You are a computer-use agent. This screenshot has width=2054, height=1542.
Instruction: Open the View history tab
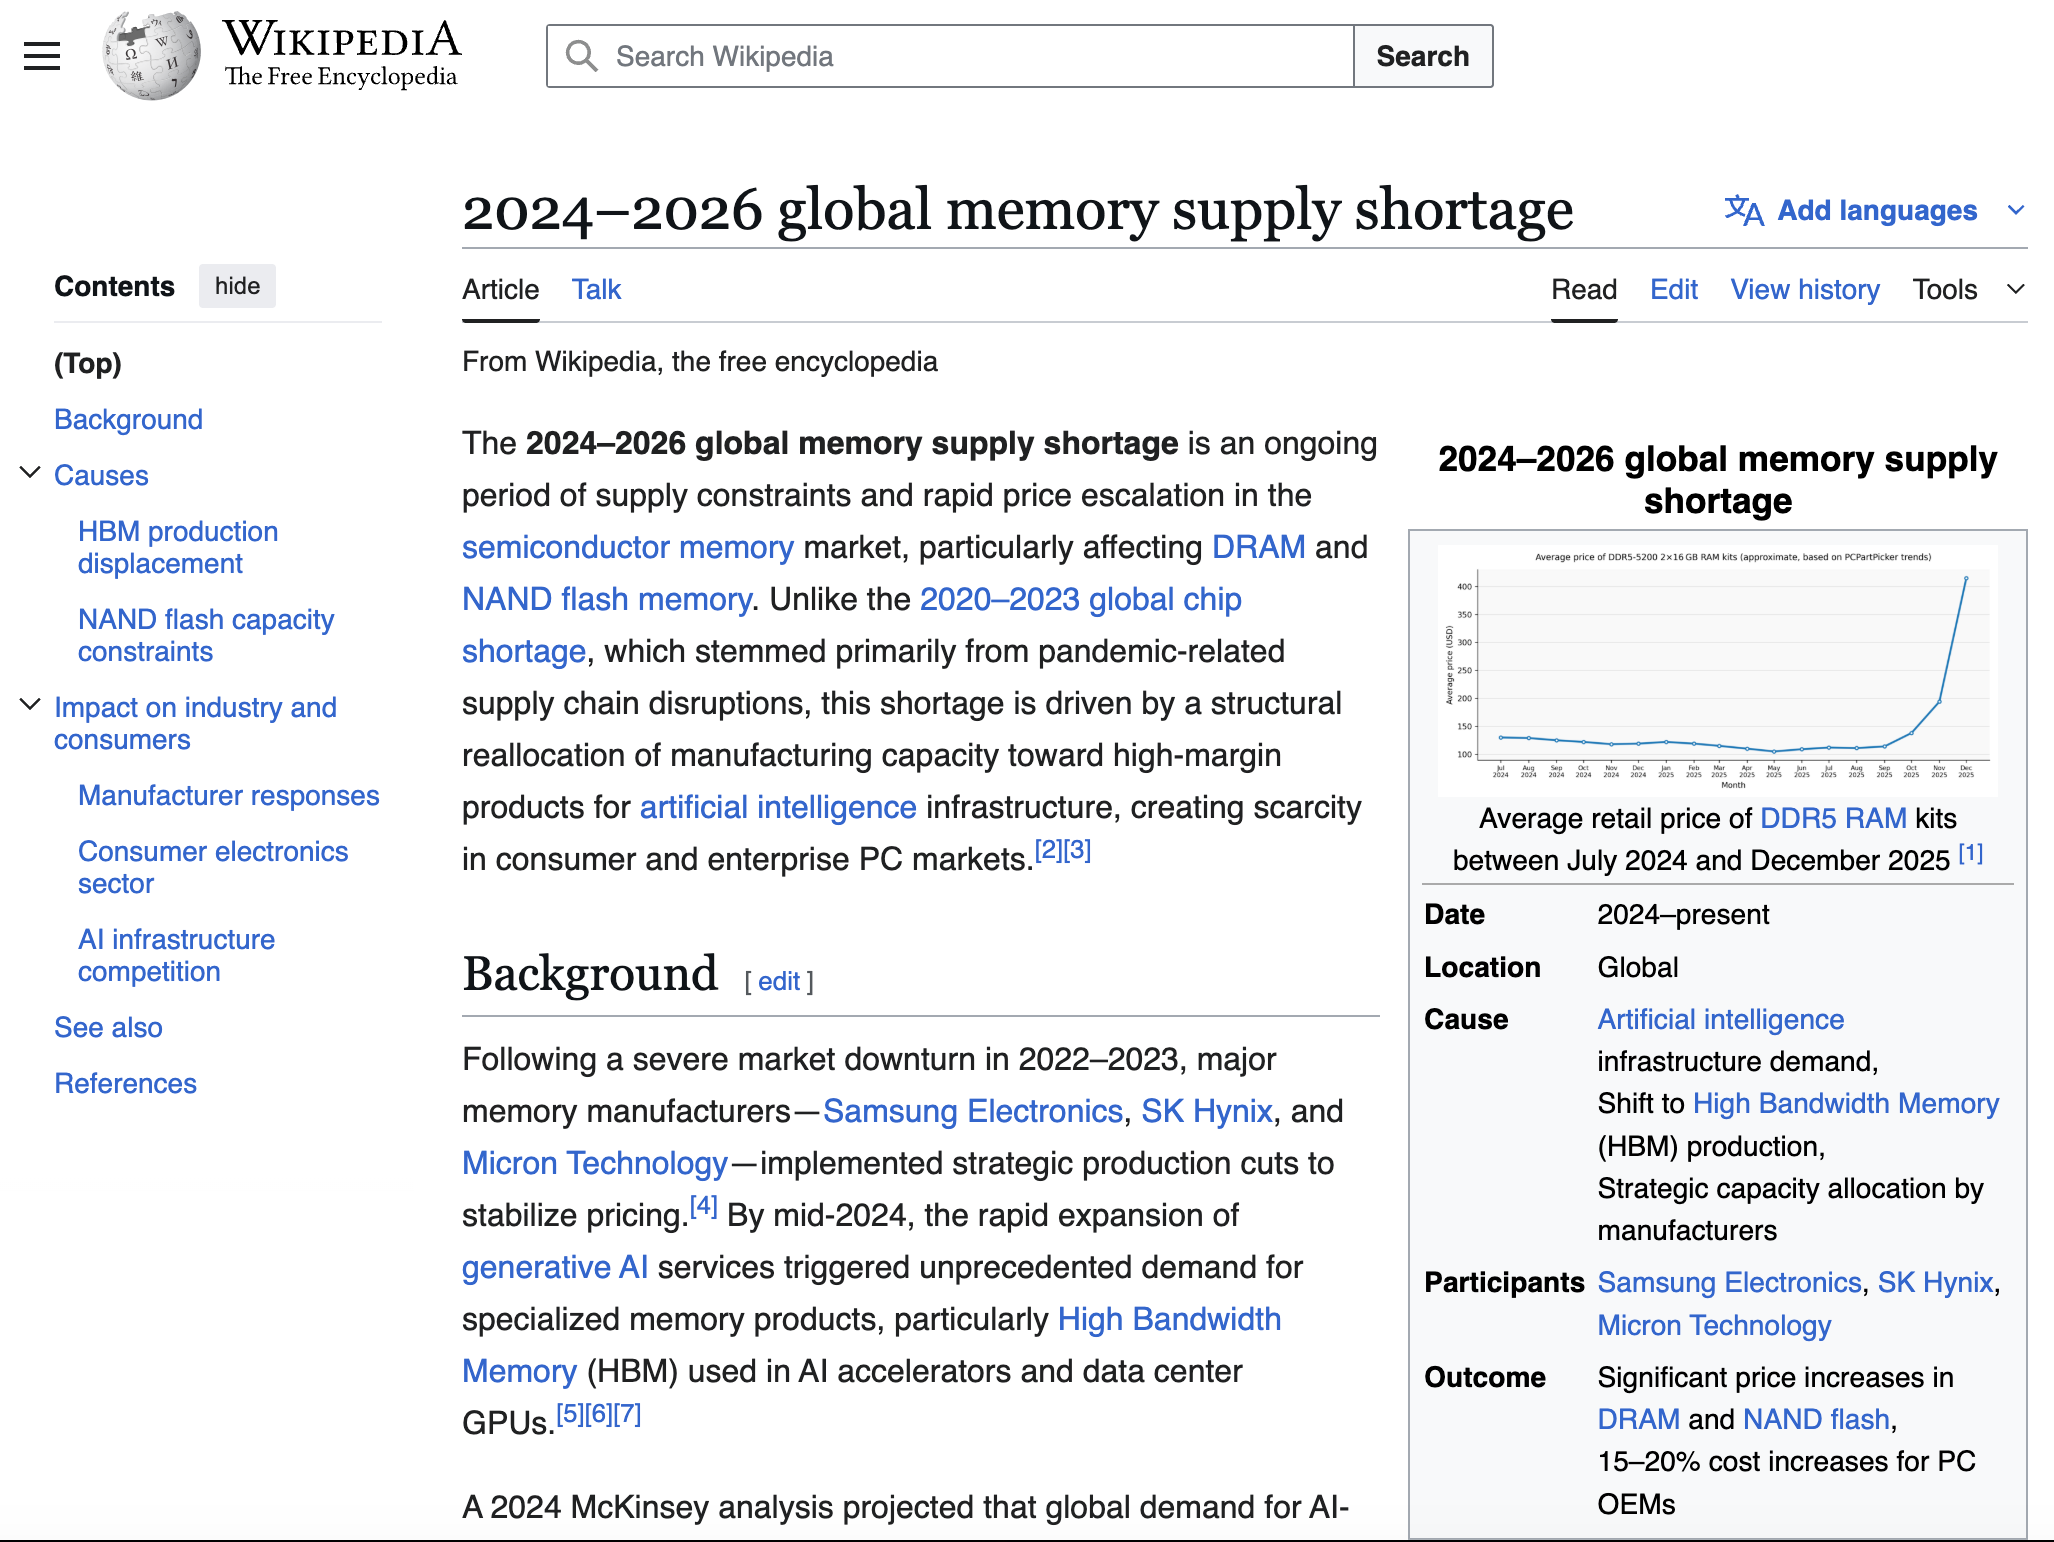point(1803,289)
